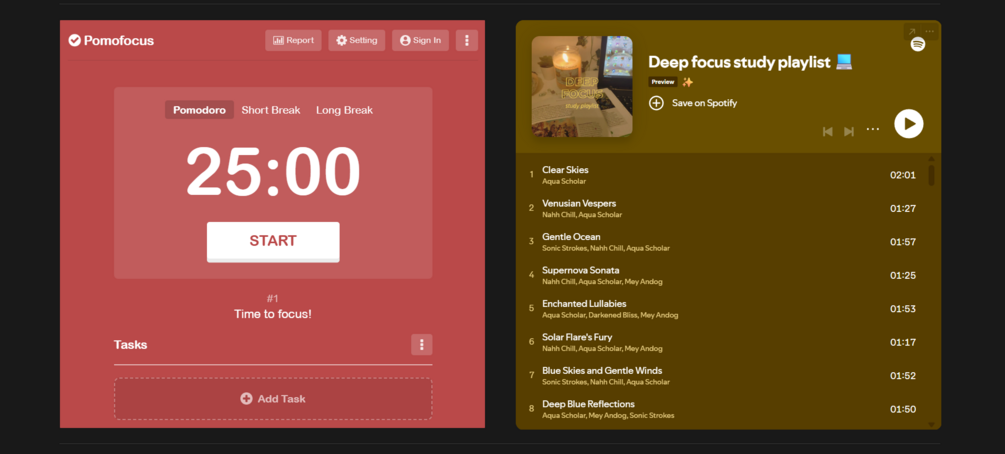Skip to the next track

click(x=849, y=131)
